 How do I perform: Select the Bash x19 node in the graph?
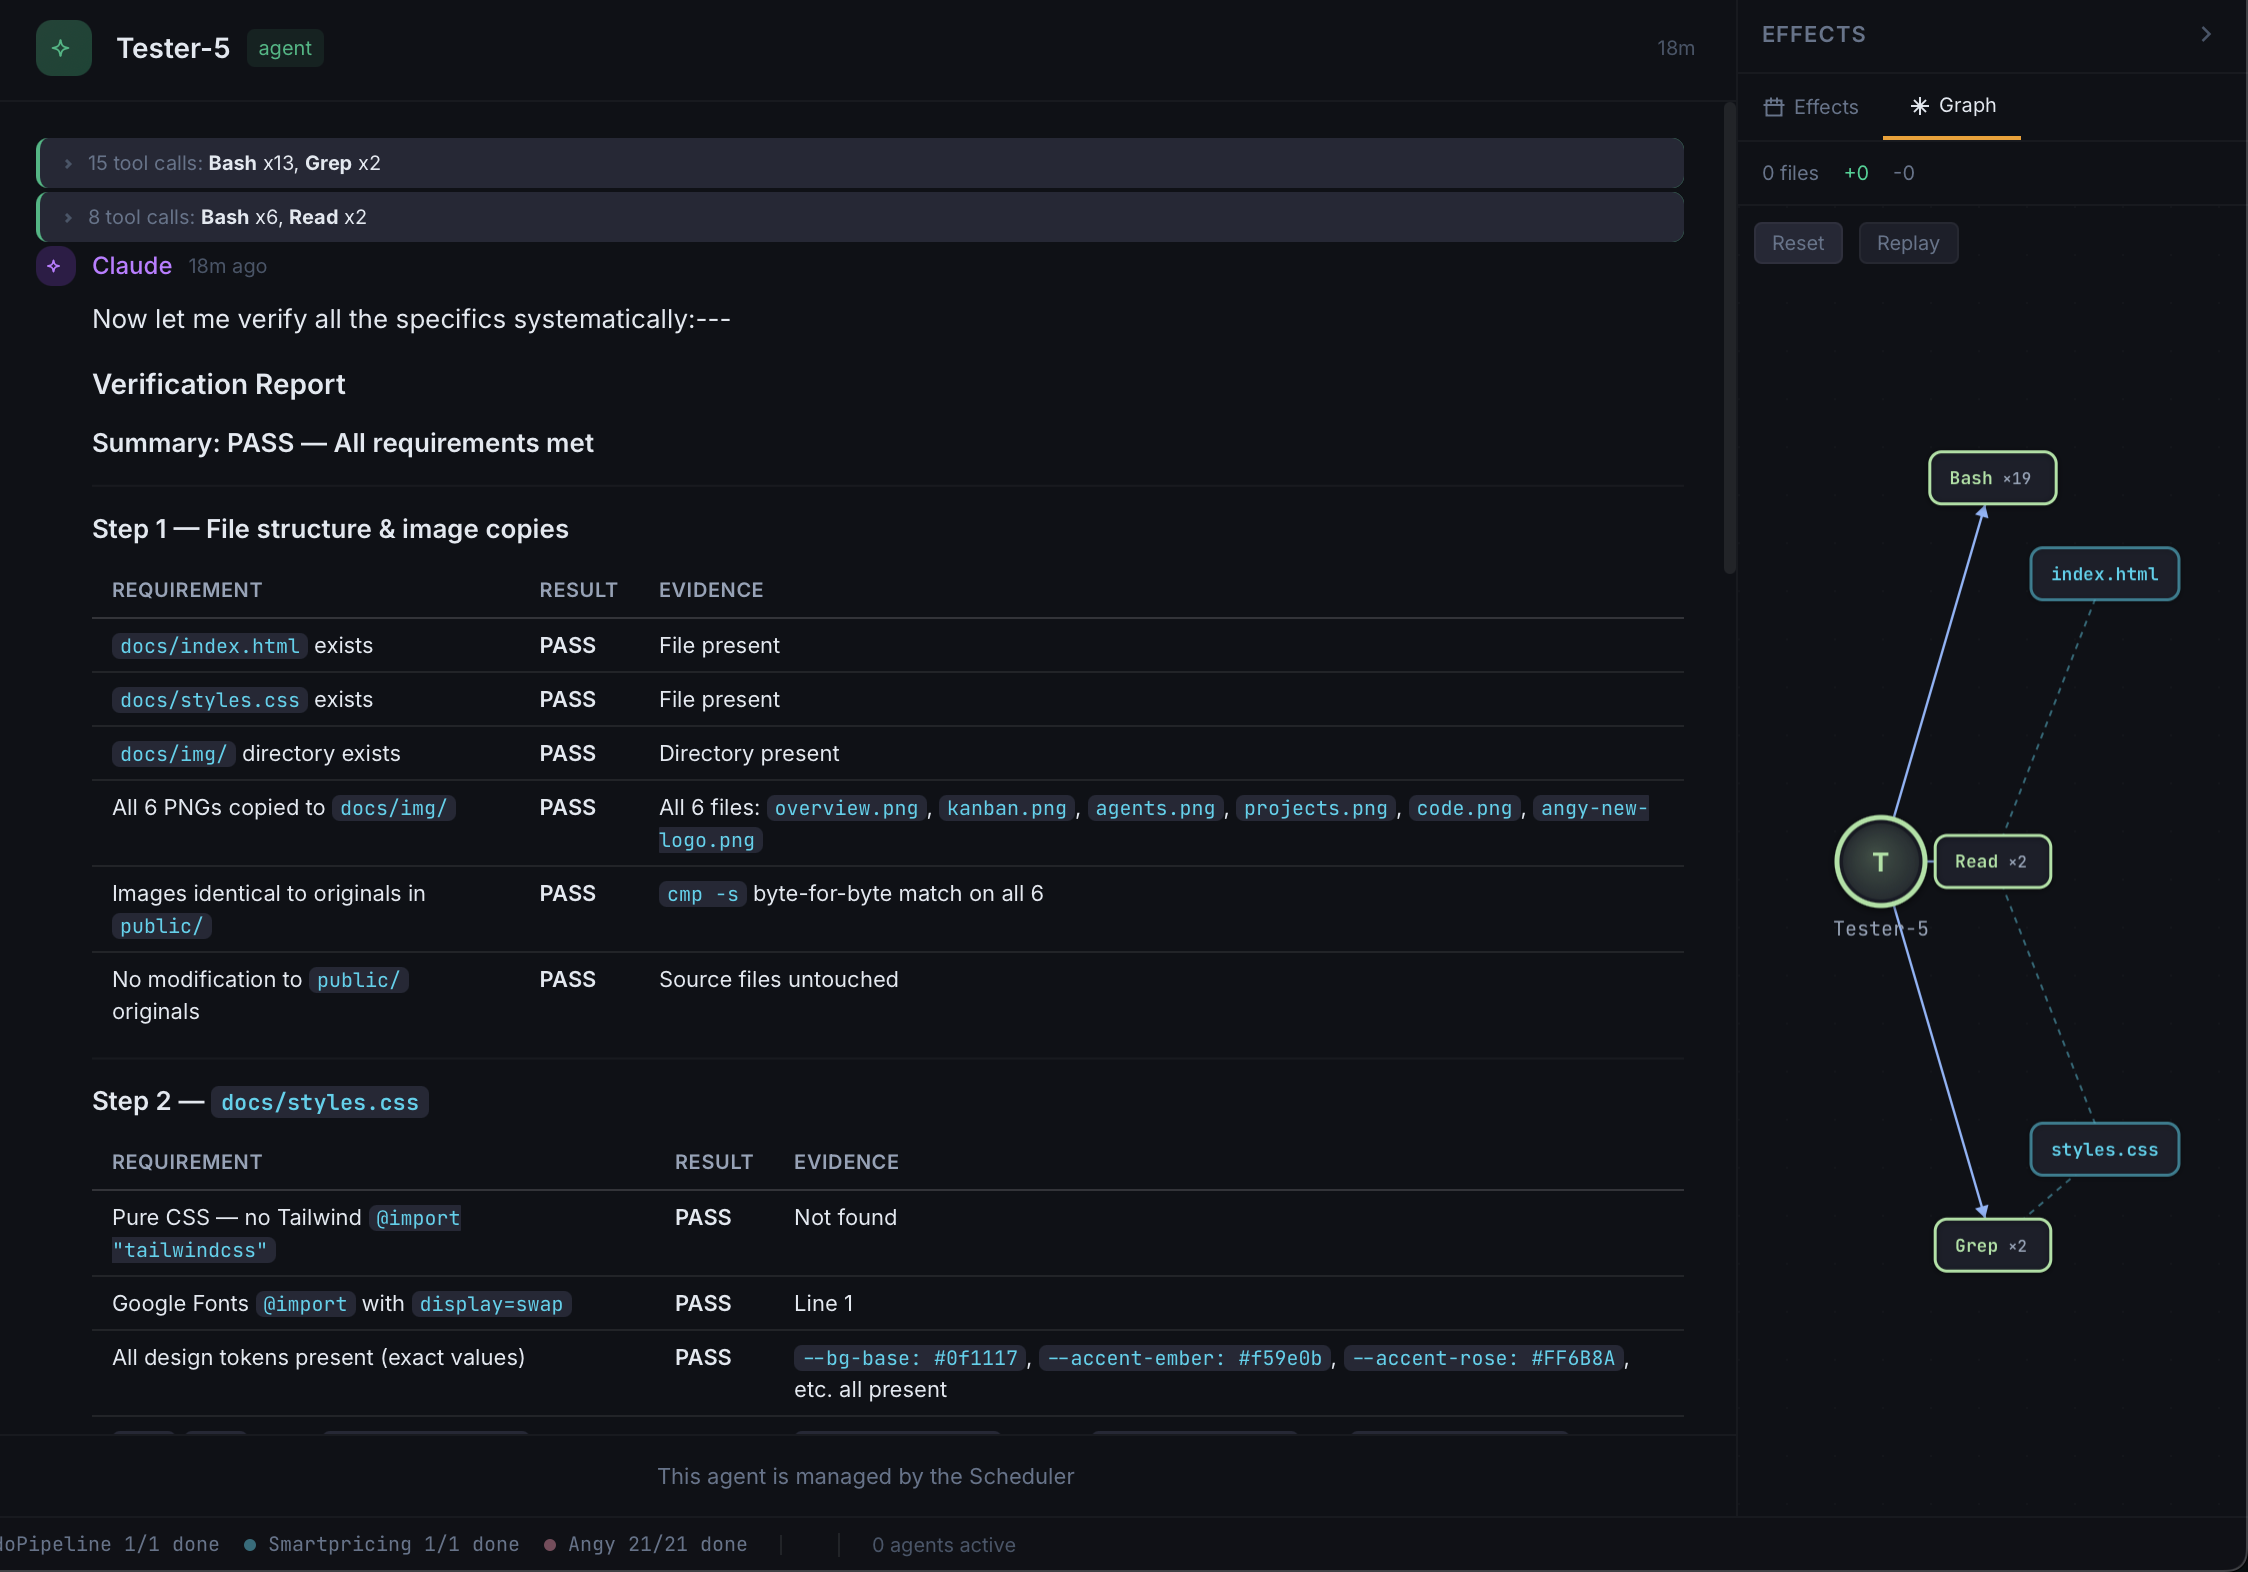click(x=1991, y=477)
